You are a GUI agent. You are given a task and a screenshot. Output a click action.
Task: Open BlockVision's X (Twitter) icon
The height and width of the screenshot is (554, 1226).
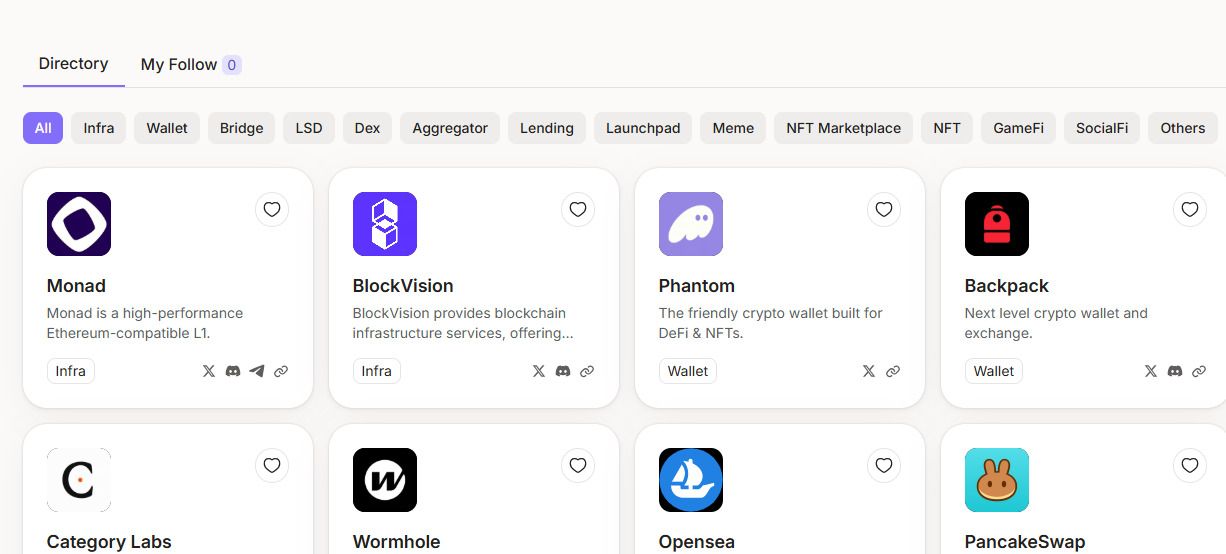(x=539, y=371)
